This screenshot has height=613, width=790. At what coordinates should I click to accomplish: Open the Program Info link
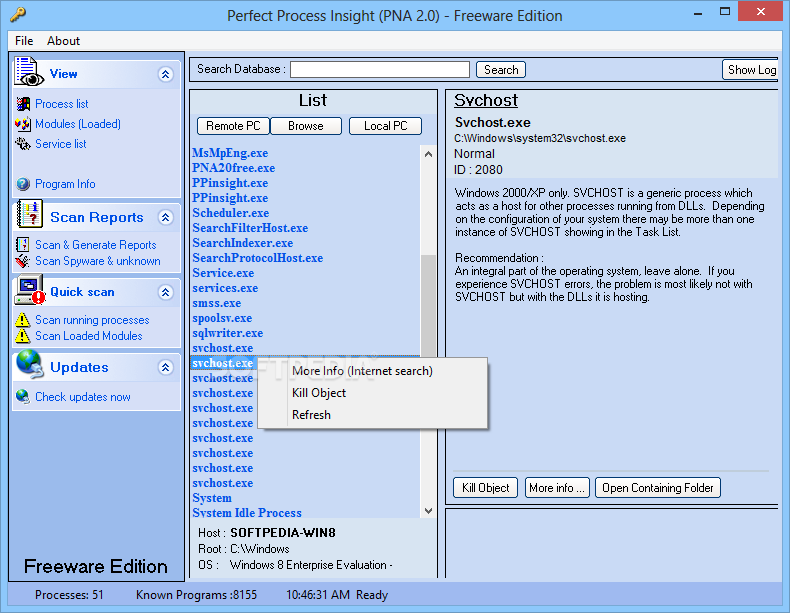(x=65, y=184)
